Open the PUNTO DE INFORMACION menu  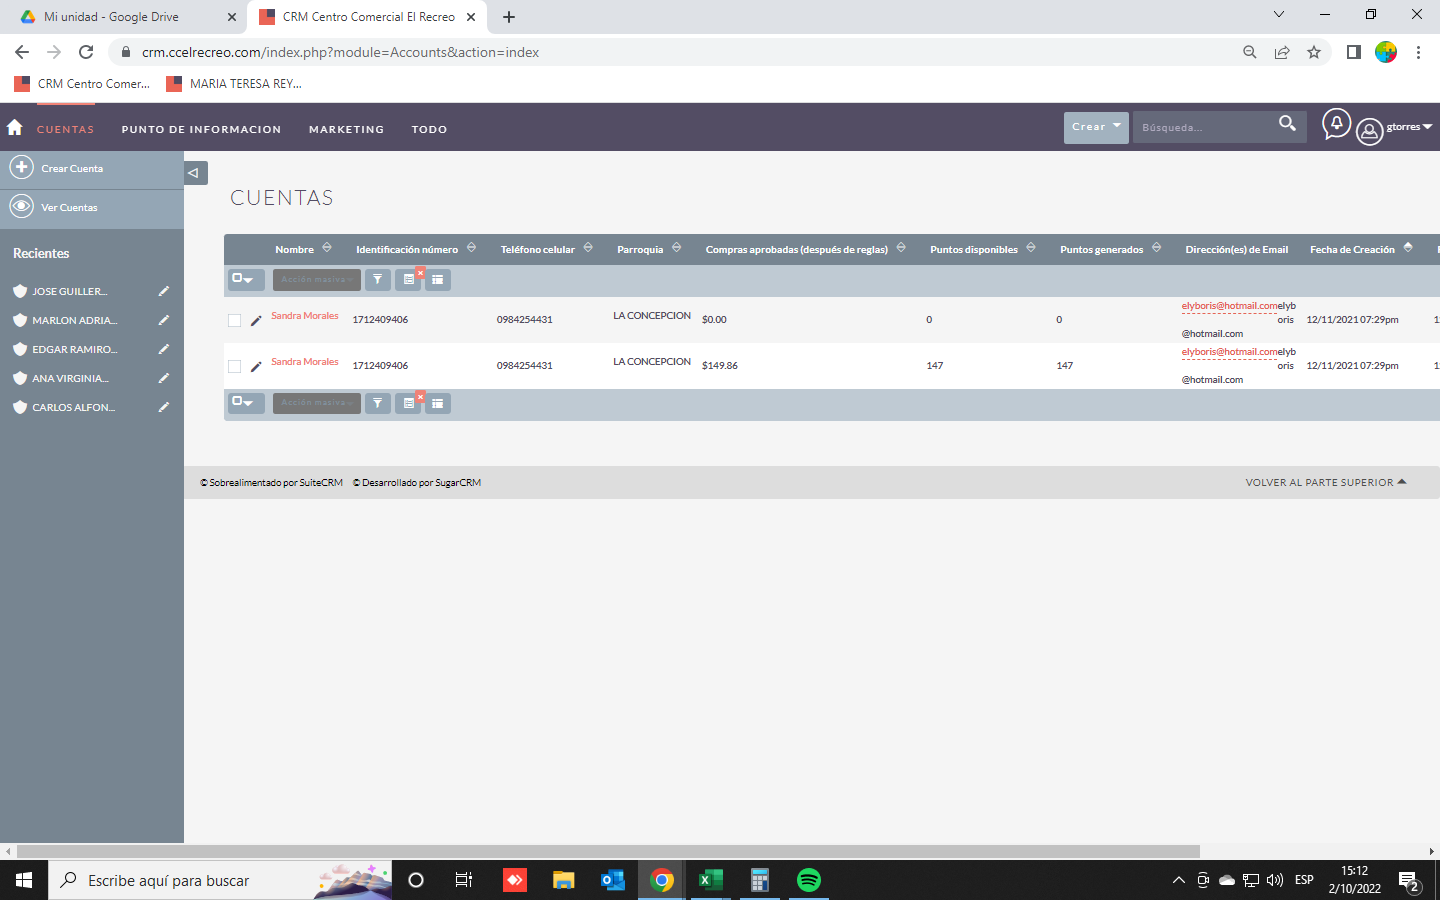[201, 130]
